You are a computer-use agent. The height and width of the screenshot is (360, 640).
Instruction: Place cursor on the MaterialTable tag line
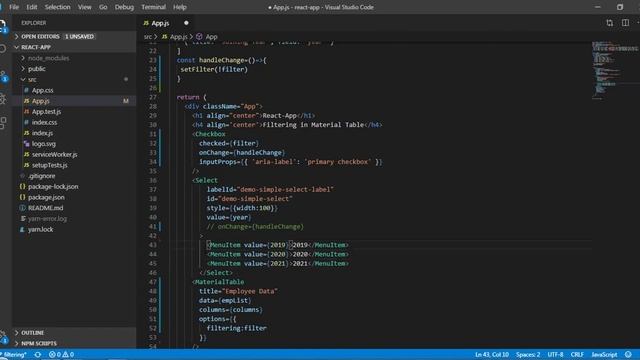(218, 282)
